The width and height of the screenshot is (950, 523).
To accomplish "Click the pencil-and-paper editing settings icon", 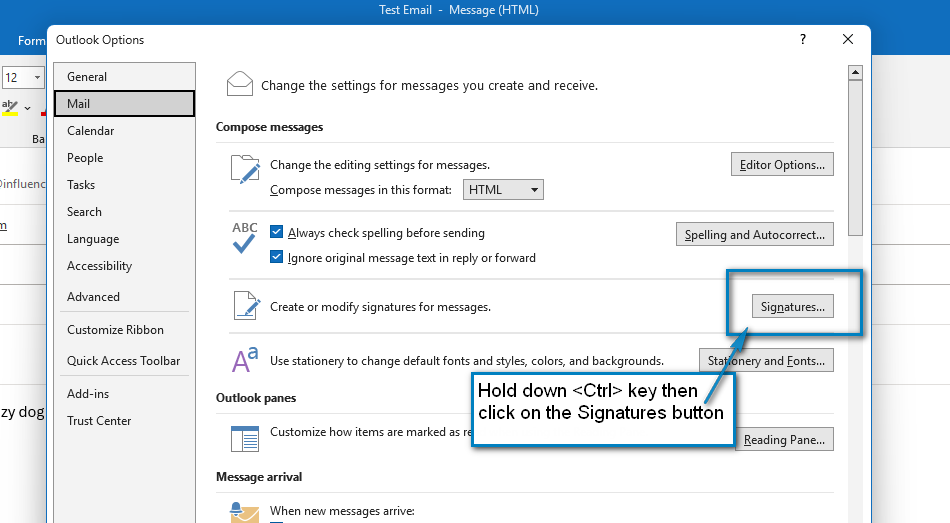I will [245, 168].
